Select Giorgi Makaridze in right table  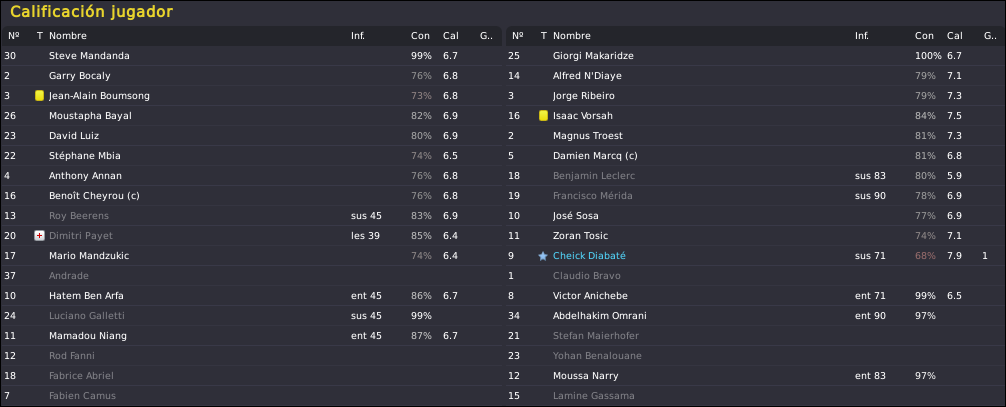[x=755, y=56]
